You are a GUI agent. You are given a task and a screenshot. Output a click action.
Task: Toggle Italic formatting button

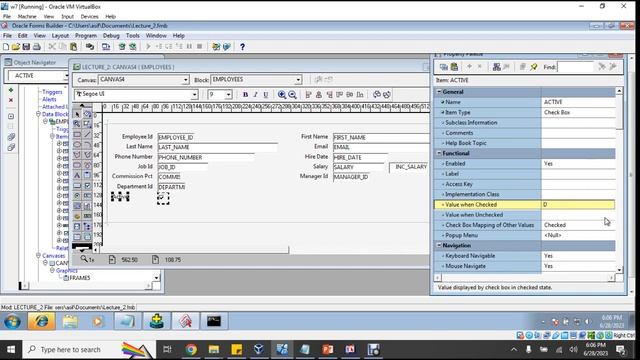[x=256, y=95]
